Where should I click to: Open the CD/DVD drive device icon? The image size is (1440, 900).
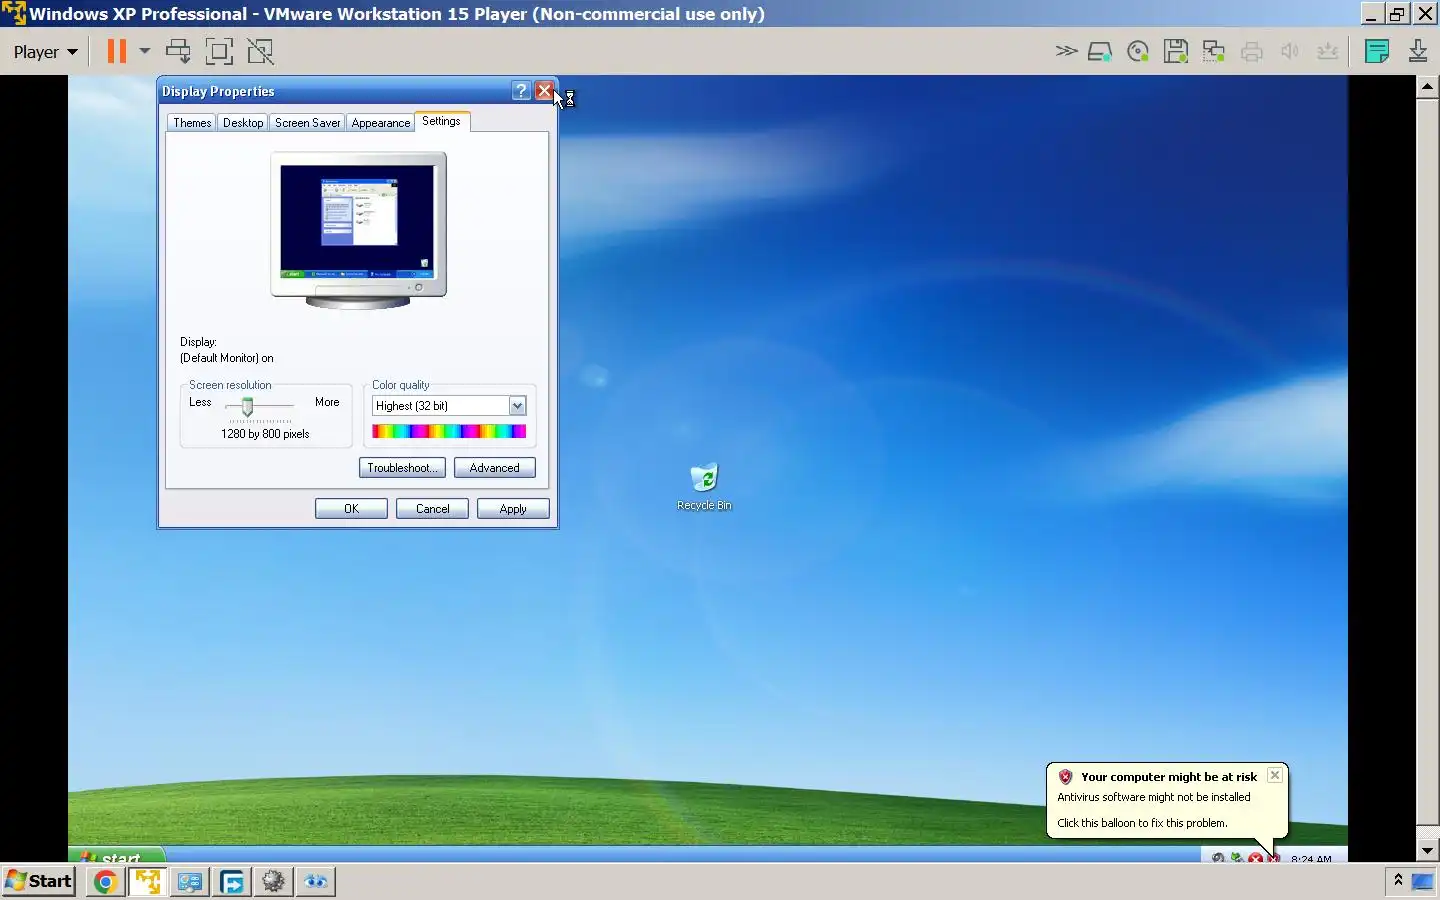tap(1138, 52)
